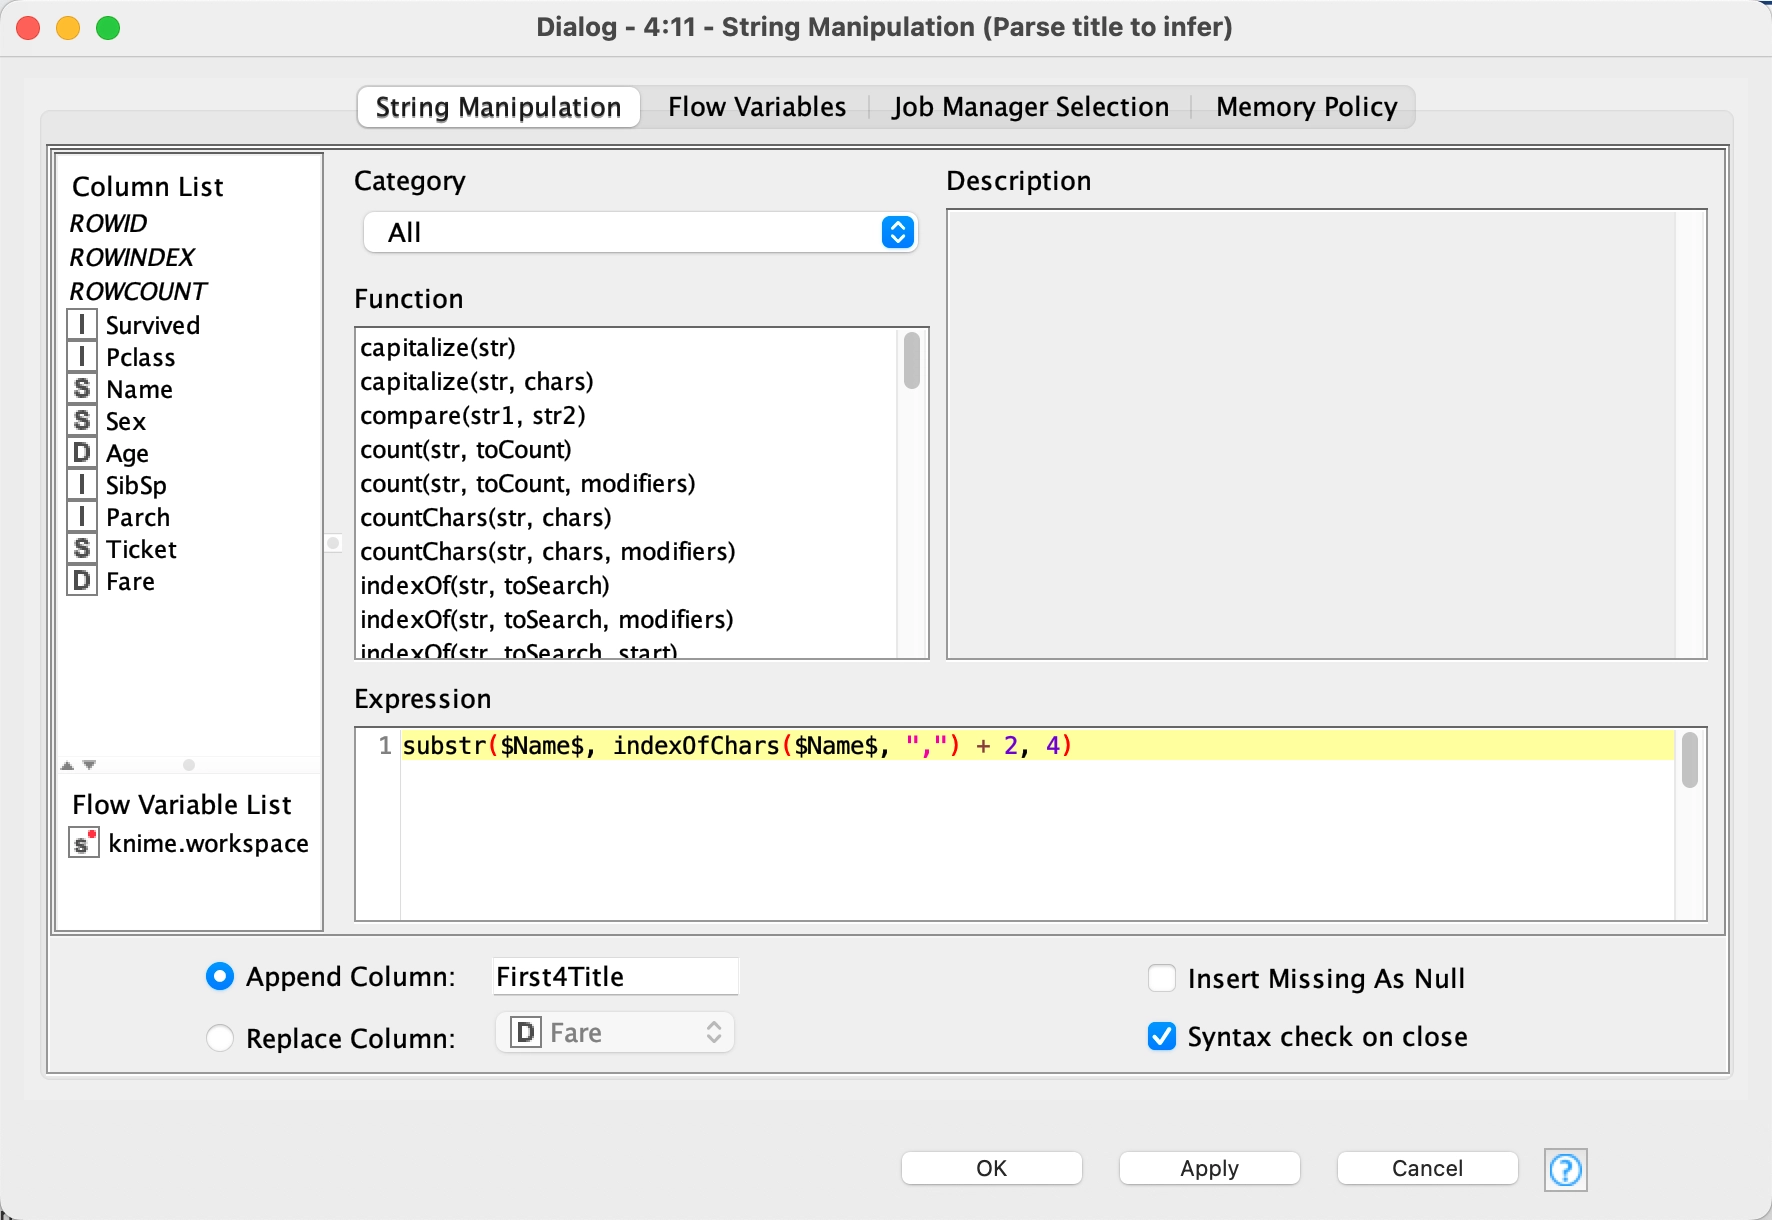The height and width of the screenshot is (1220, 1772).
Task: Select the Ticket string column icon
Action: pos(82,549)
